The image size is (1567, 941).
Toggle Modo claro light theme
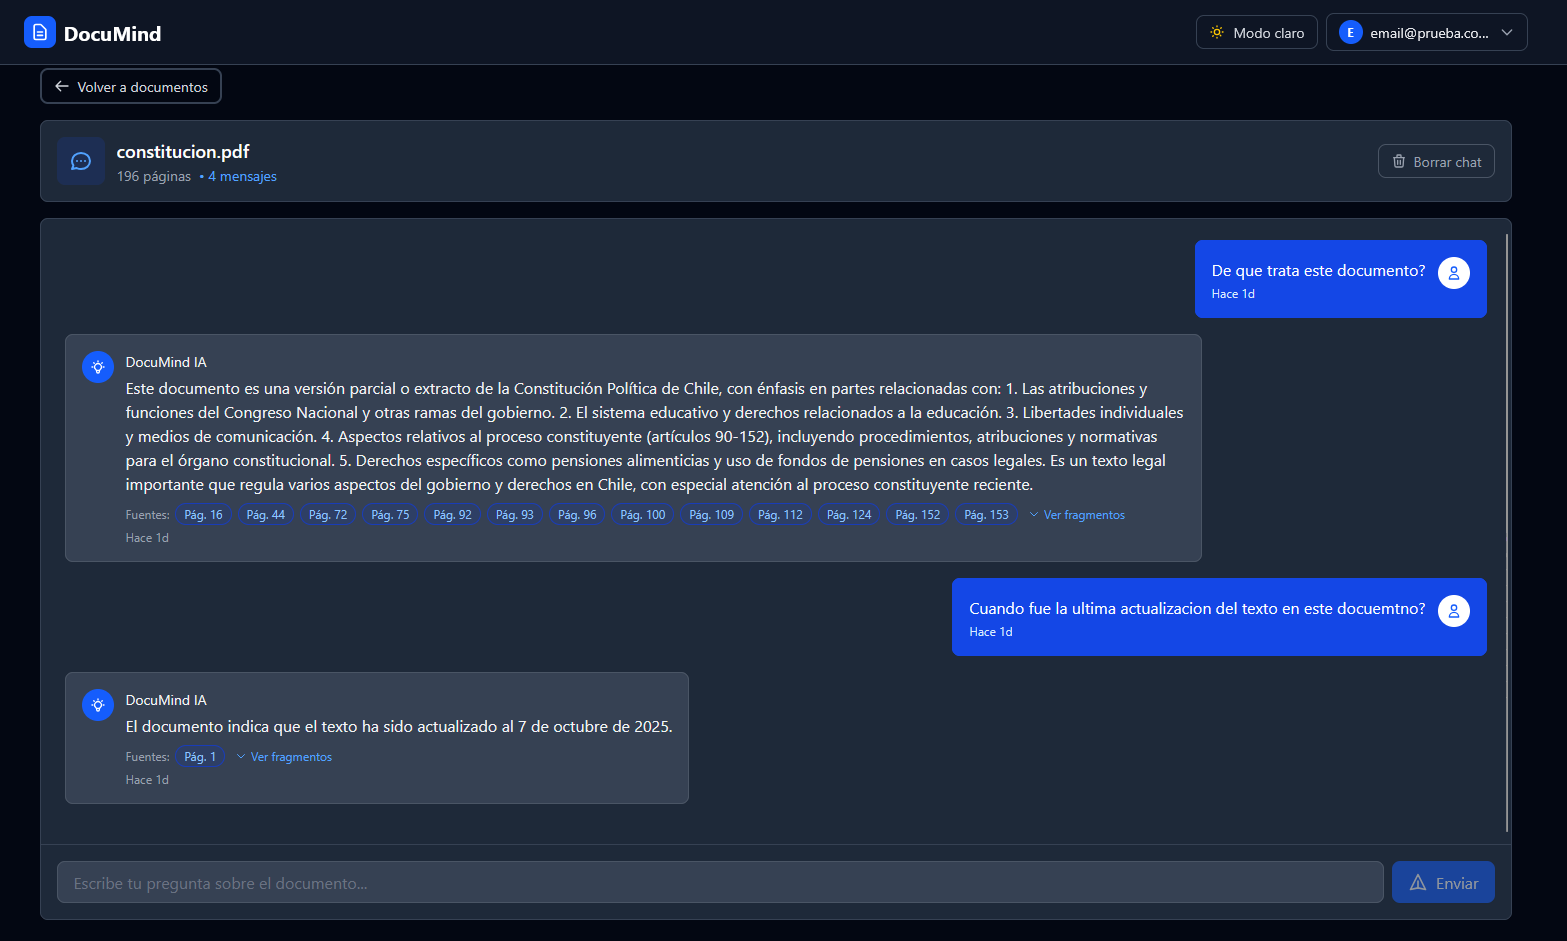(x=1256, y=33)
